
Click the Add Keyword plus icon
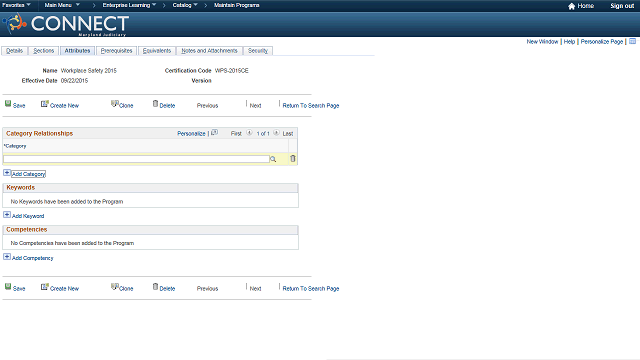[x=7, y=215]
